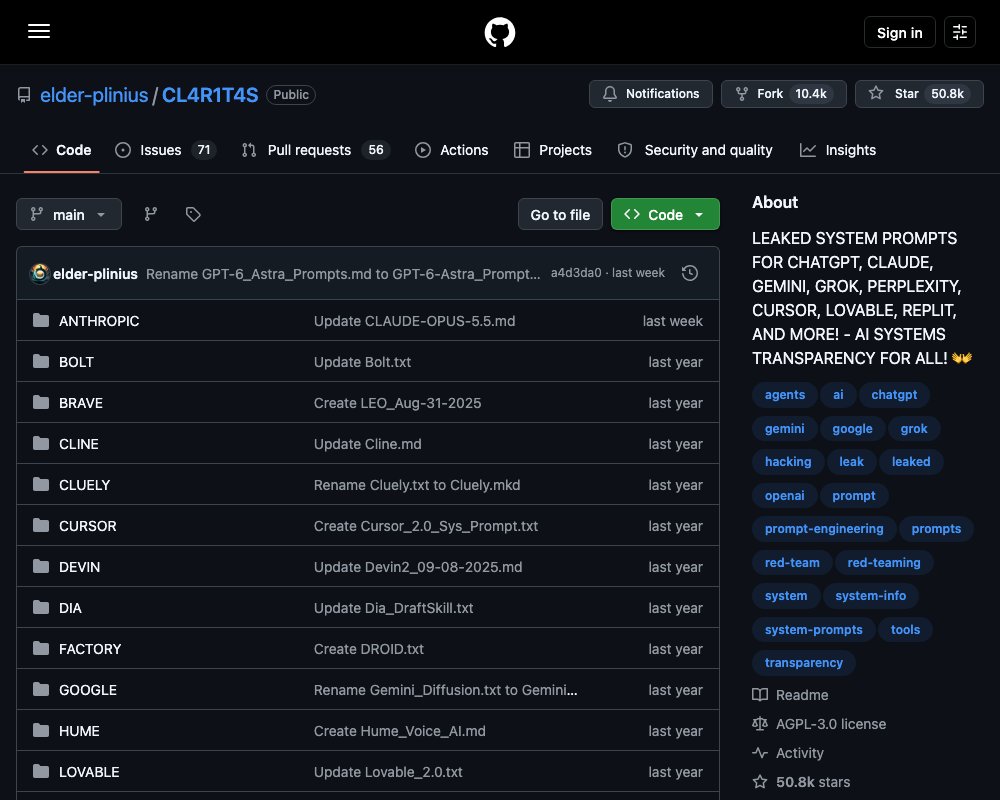This screenshot has width=1000, height=800.
Task: Open the Insights tab
Action: 838,150
